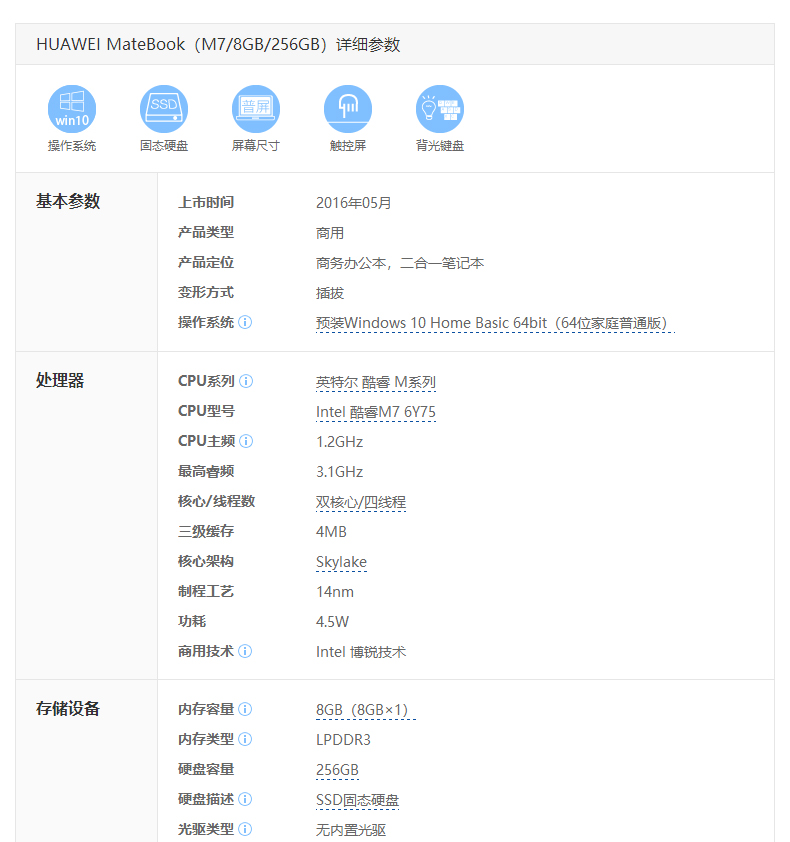Open the info icon next to 商用技术
Image resolution: width=790 pixels, height=842 pixels.
click(x=245, y=651)
